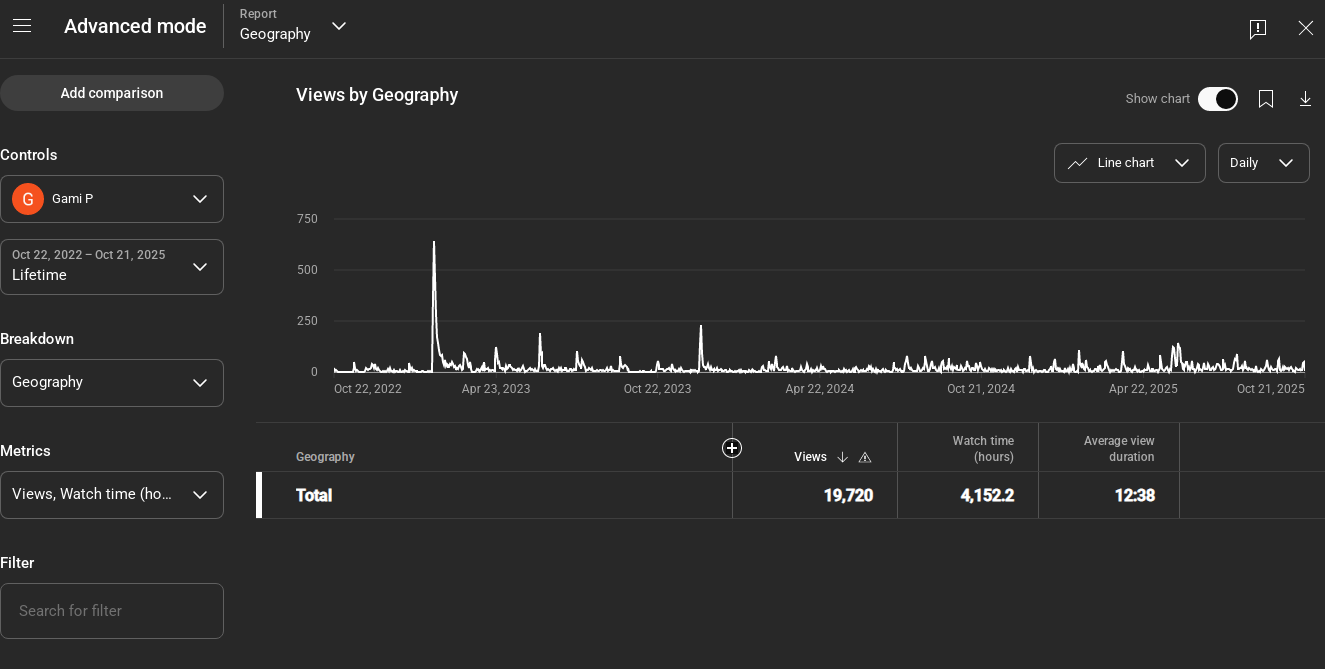The image size is (1325, 669).
Task: Click the Views column header
Action: [x=810, y=457]
